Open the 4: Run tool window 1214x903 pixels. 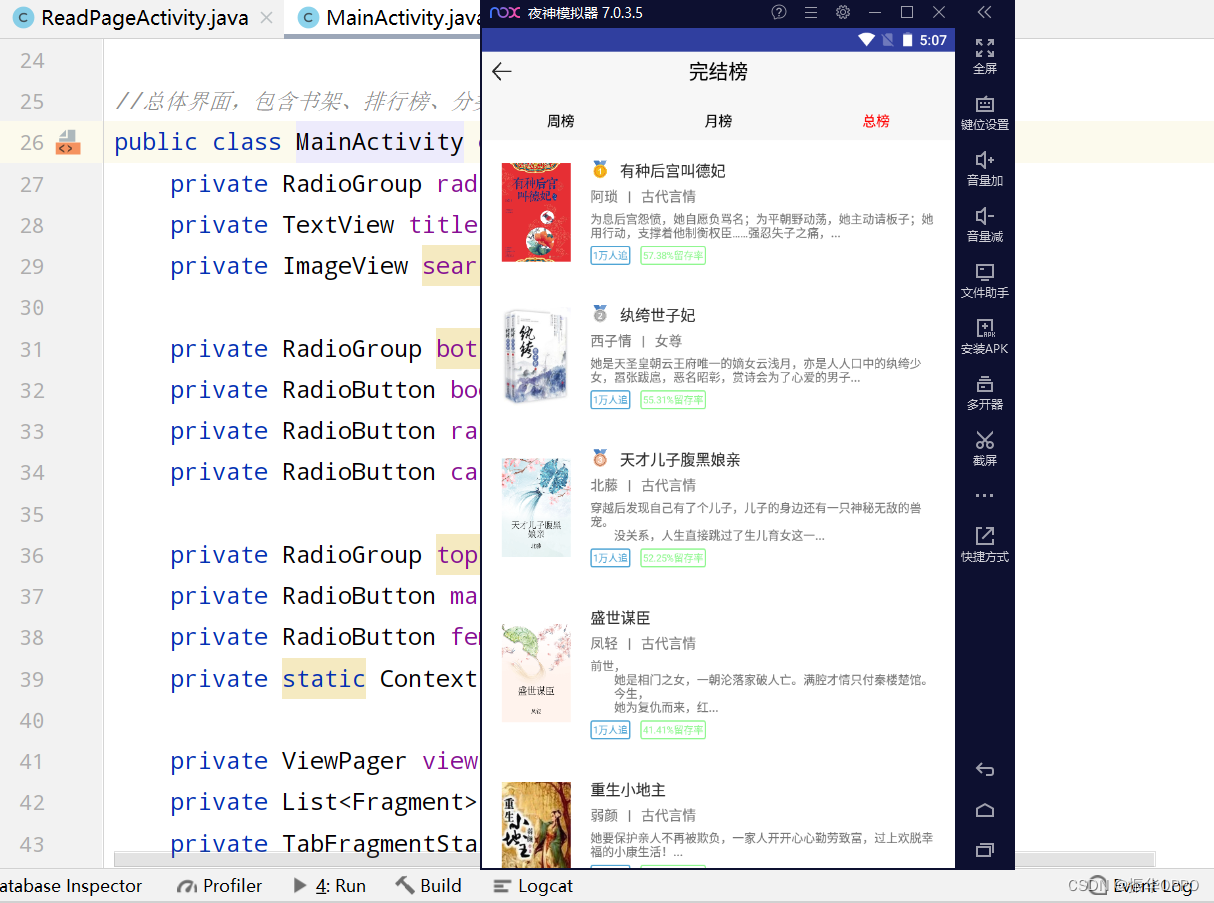pyautogui.click(x=329, y=886)
